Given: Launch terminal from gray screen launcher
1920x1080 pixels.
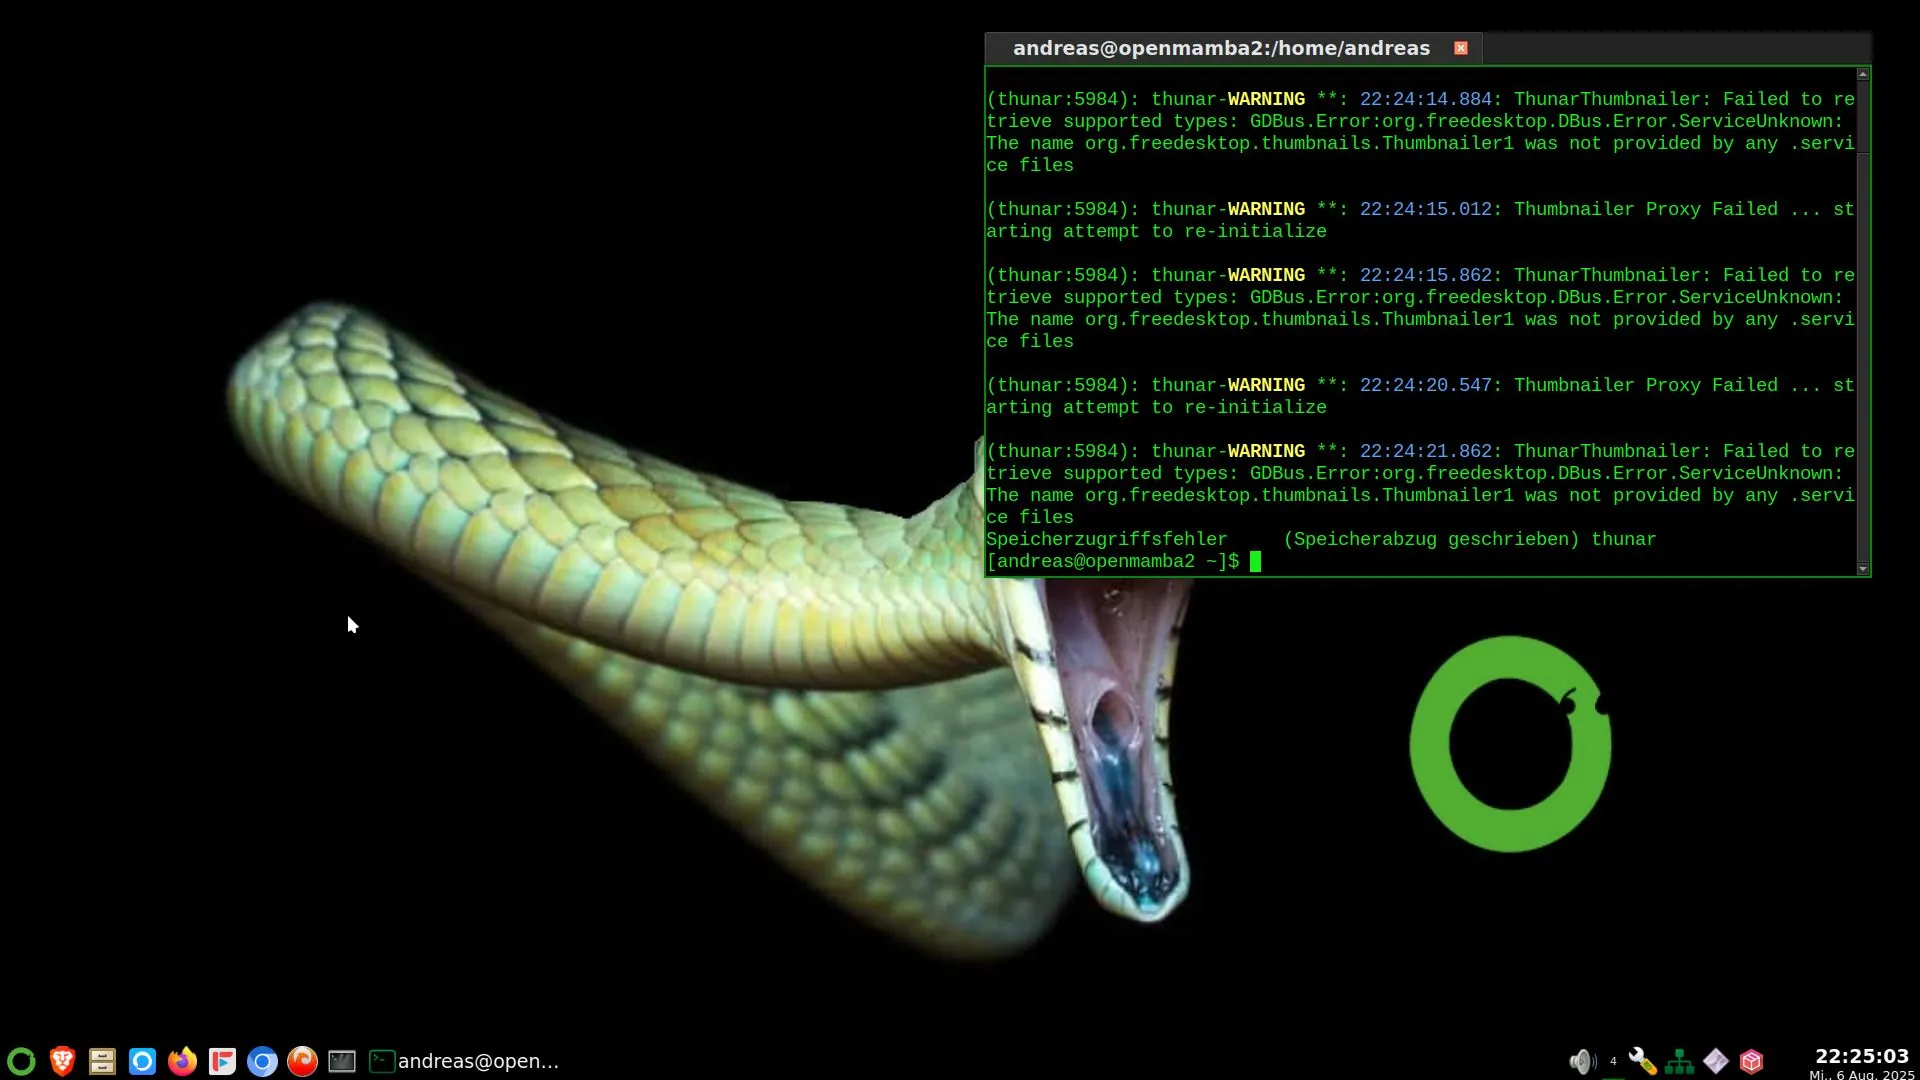Looking at the screenshot, I should (342, 1061).
